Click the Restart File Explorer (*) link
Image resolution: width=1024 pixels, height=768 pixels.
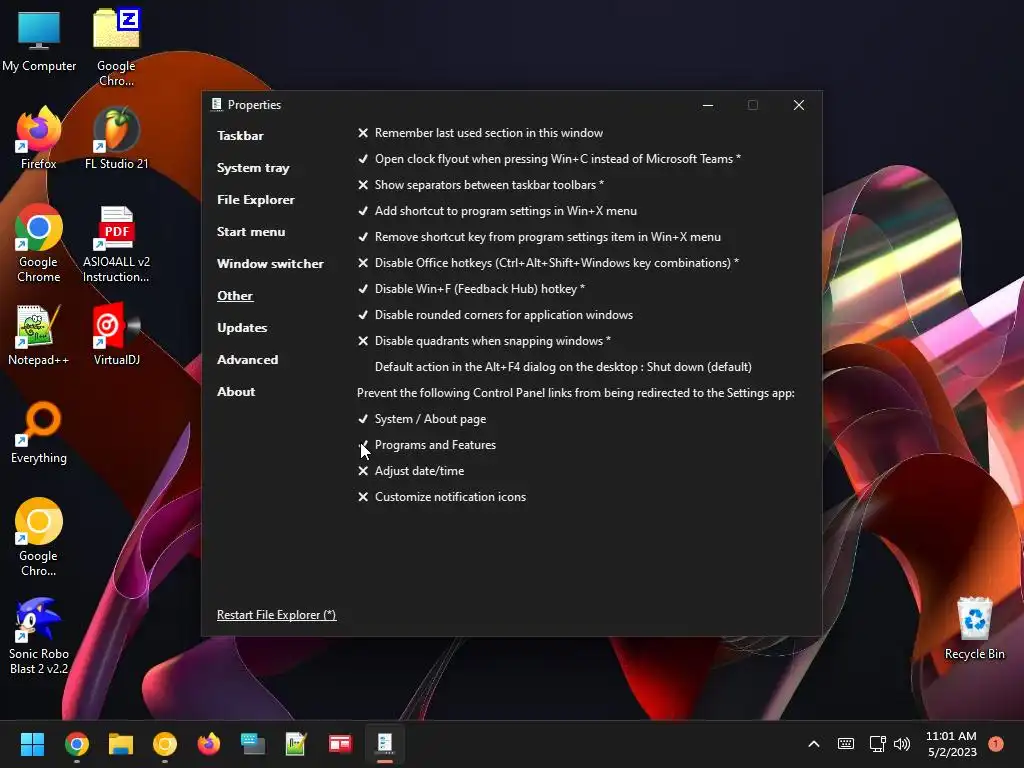click(x=276, y=615)
